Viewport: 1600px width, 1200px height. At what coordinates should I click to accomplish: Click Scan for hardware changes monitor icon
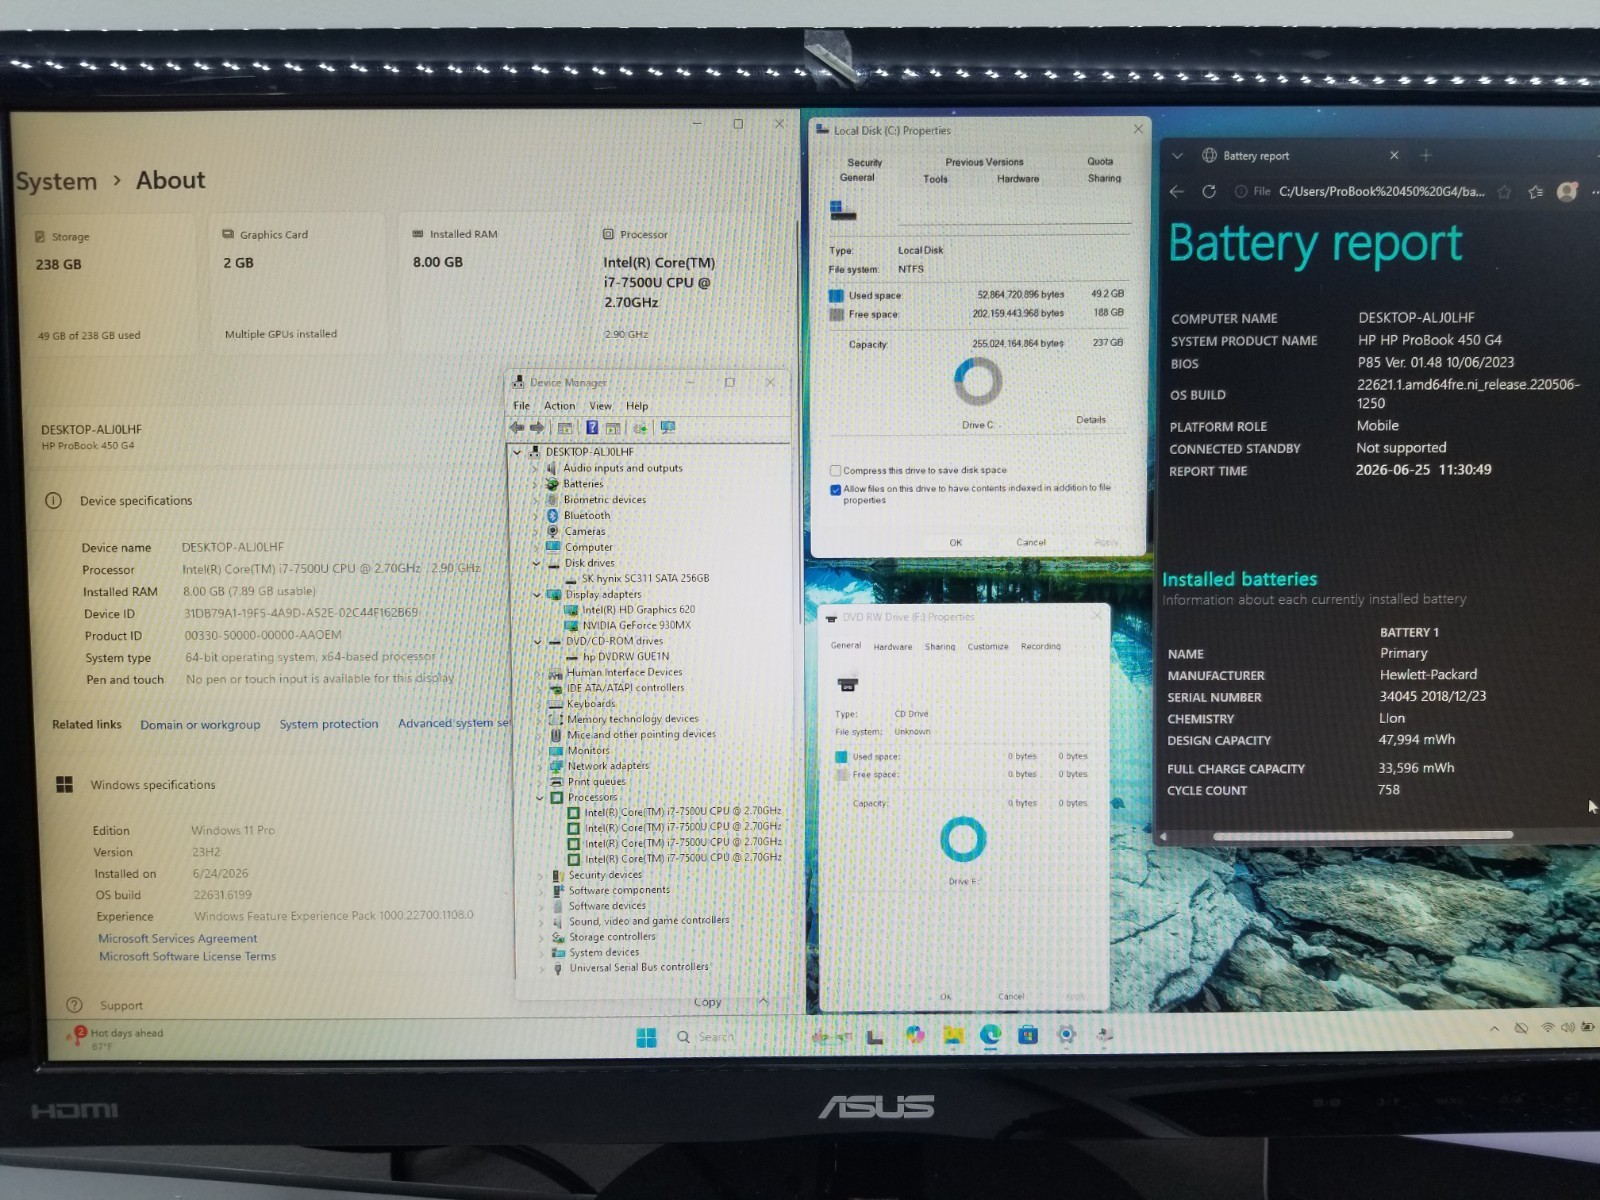pos(668,427)
